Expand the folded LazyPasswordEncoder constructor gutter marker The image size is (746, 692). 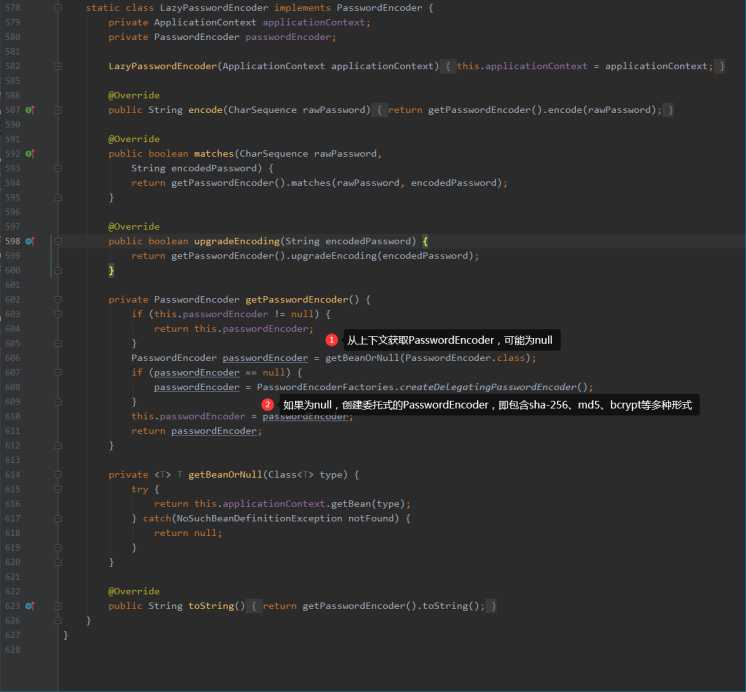click(59, 66)
